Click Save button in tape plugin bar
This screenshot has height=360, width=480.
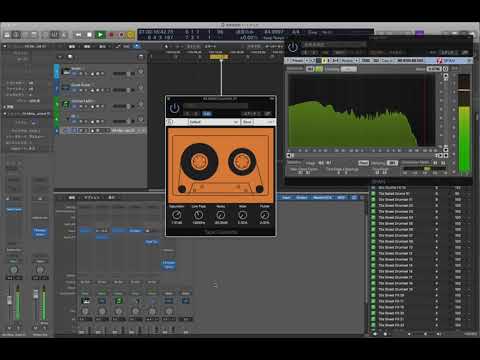tap(247, 122)
